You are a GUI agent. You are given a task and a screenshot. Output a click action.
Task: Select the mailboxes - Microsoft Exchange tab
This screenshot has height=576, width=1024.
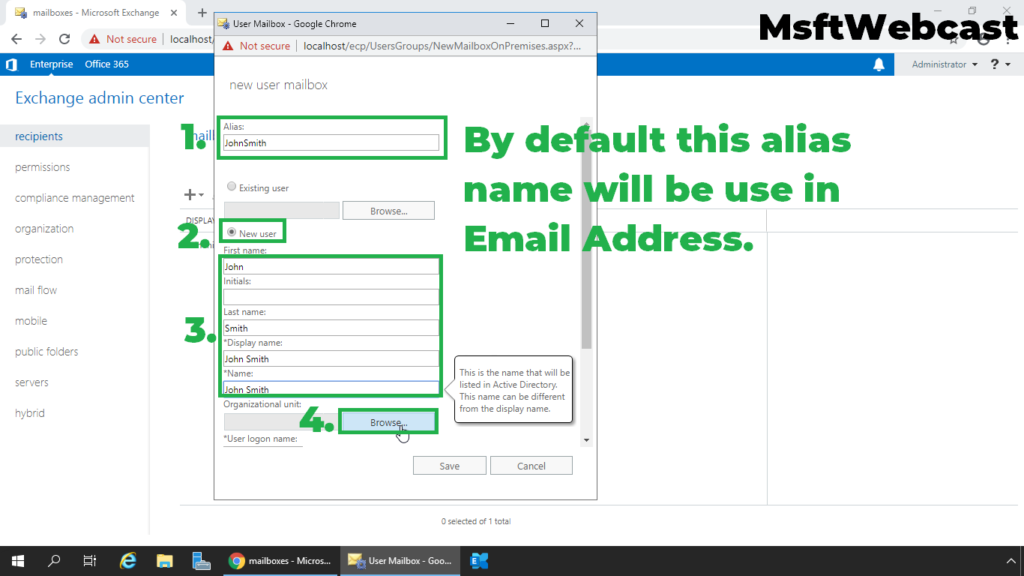(95, 12)
